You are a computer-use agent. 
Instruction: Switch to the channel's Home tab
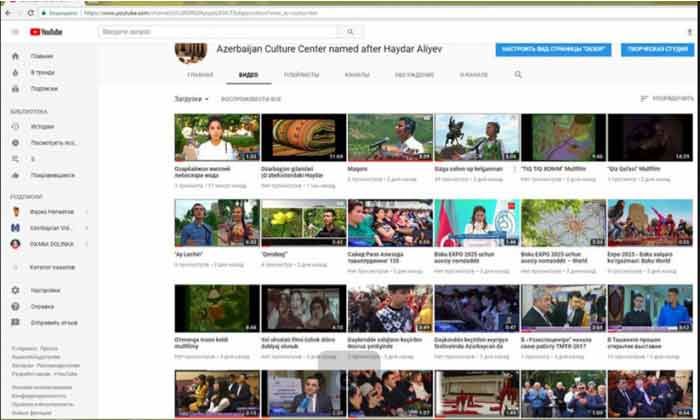[x=199, y=75]
